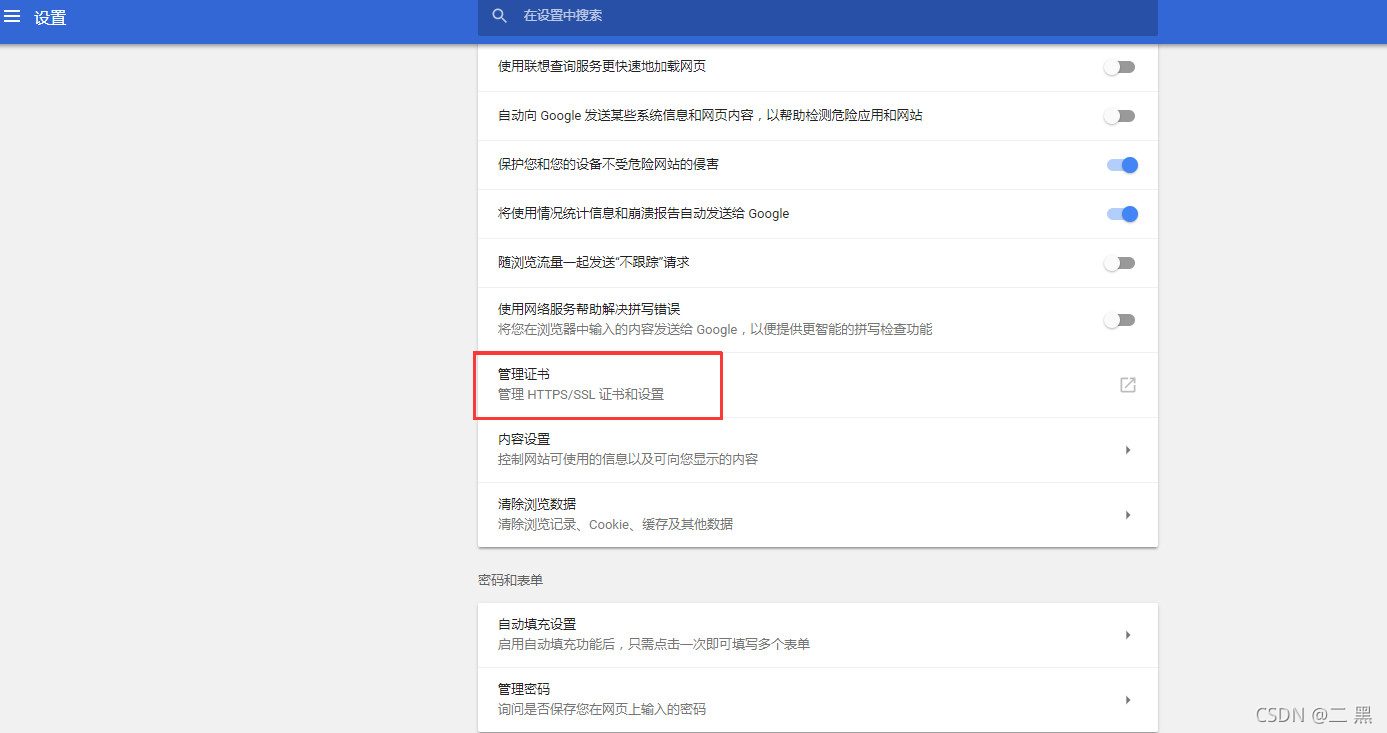Screen dimensions: 1387x733
Task: Click 管理密码 row title
Action: point(524,689)
